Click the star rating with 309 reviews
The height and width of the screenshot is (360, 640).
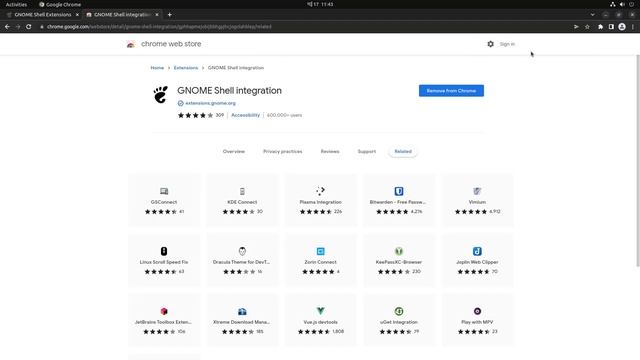click(x=200, y=115)
